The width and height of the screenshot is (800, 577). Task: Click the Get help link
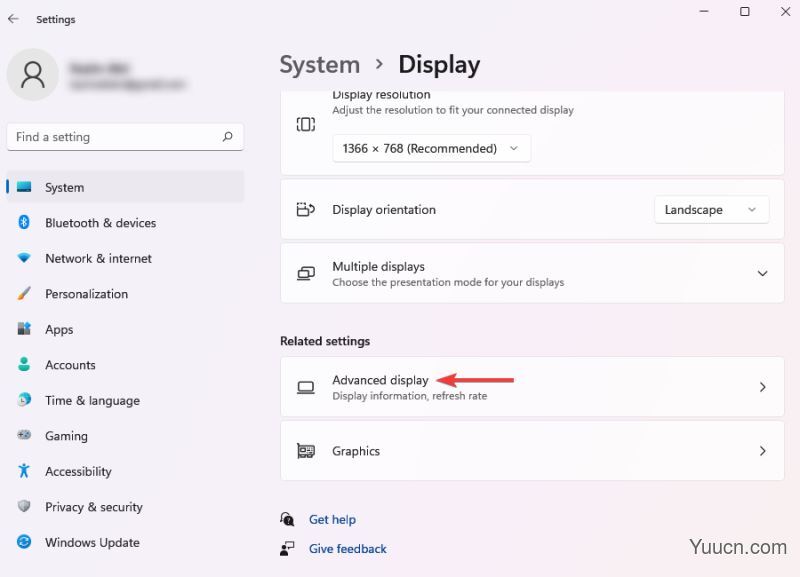click(332, 519)
